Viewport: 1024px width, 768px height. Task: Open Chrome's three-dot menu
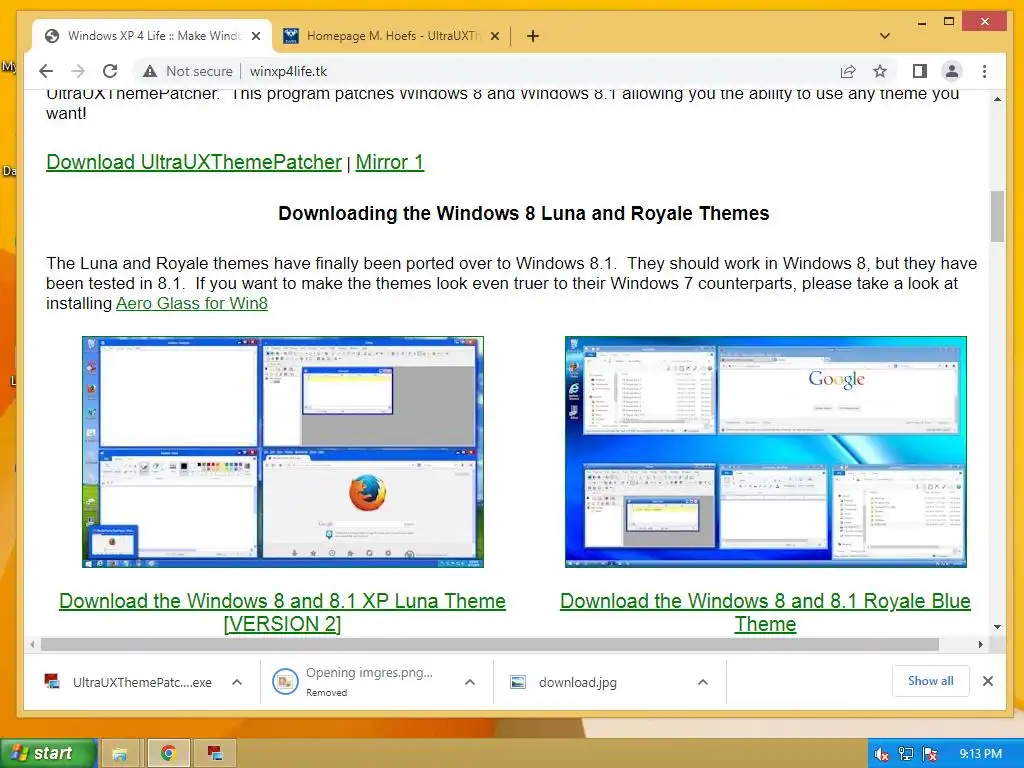[x=984, y=71]
